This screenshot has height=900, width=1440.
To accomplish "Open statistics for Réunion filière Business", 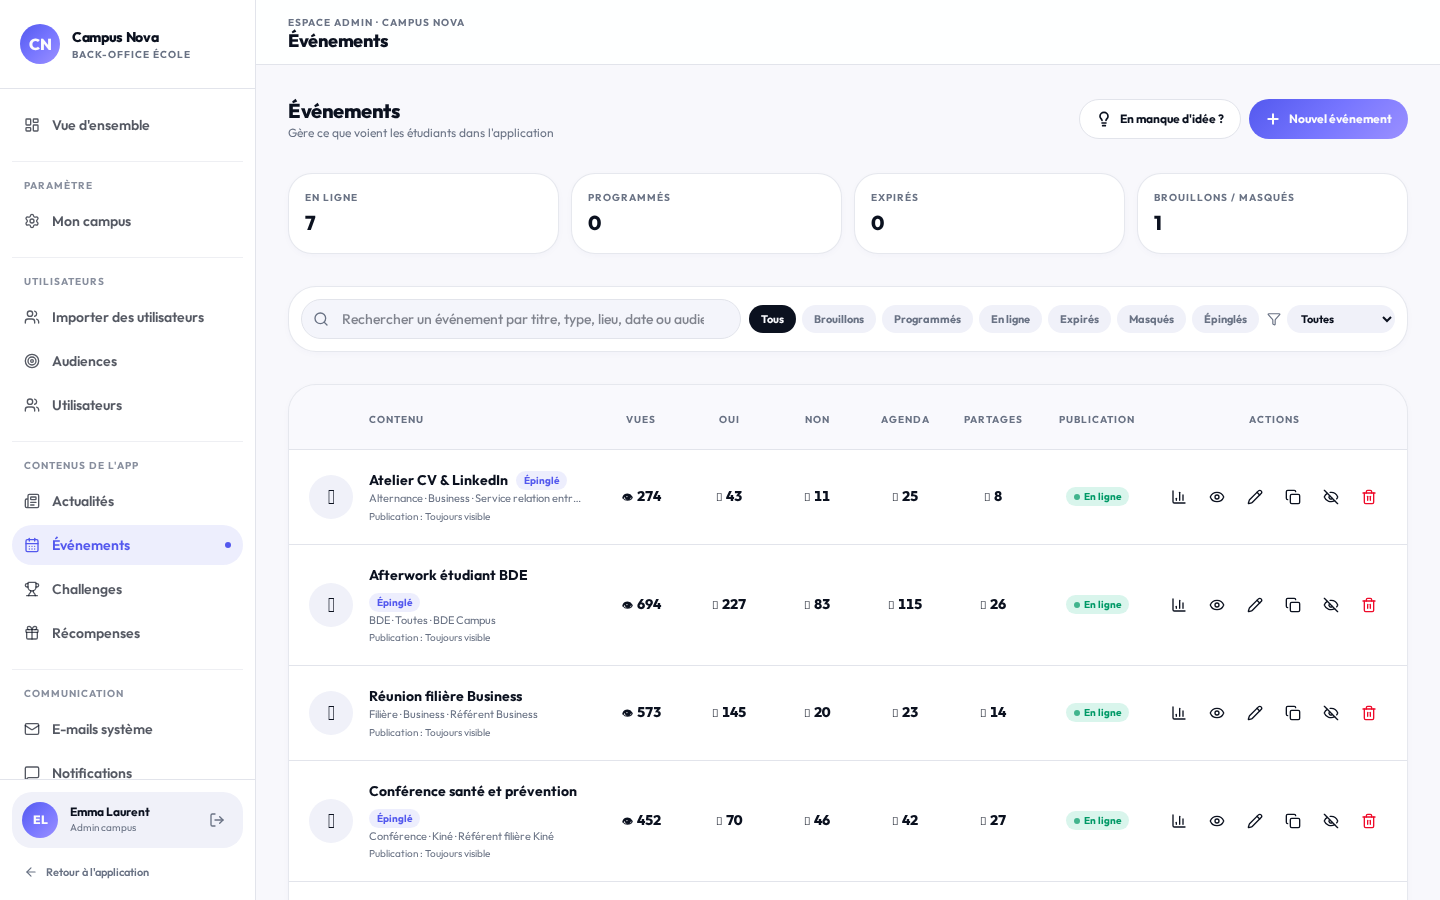I will pos(1179,713).
